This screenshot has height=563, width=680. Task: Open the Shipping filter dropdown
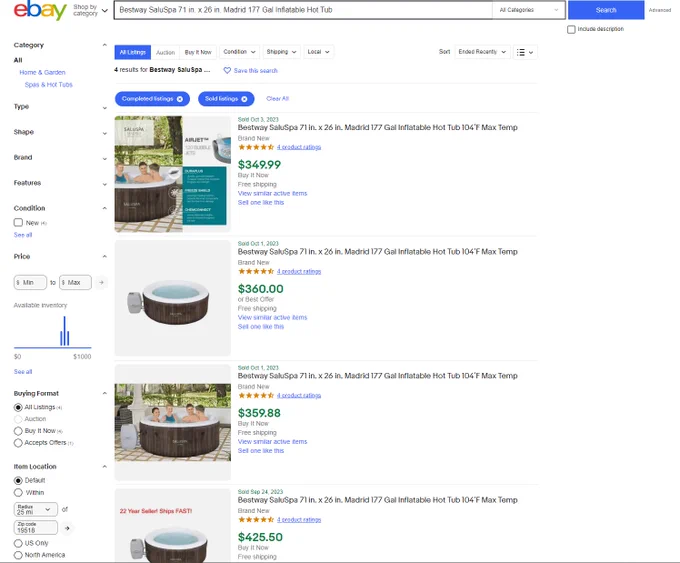tap(281, 52)
